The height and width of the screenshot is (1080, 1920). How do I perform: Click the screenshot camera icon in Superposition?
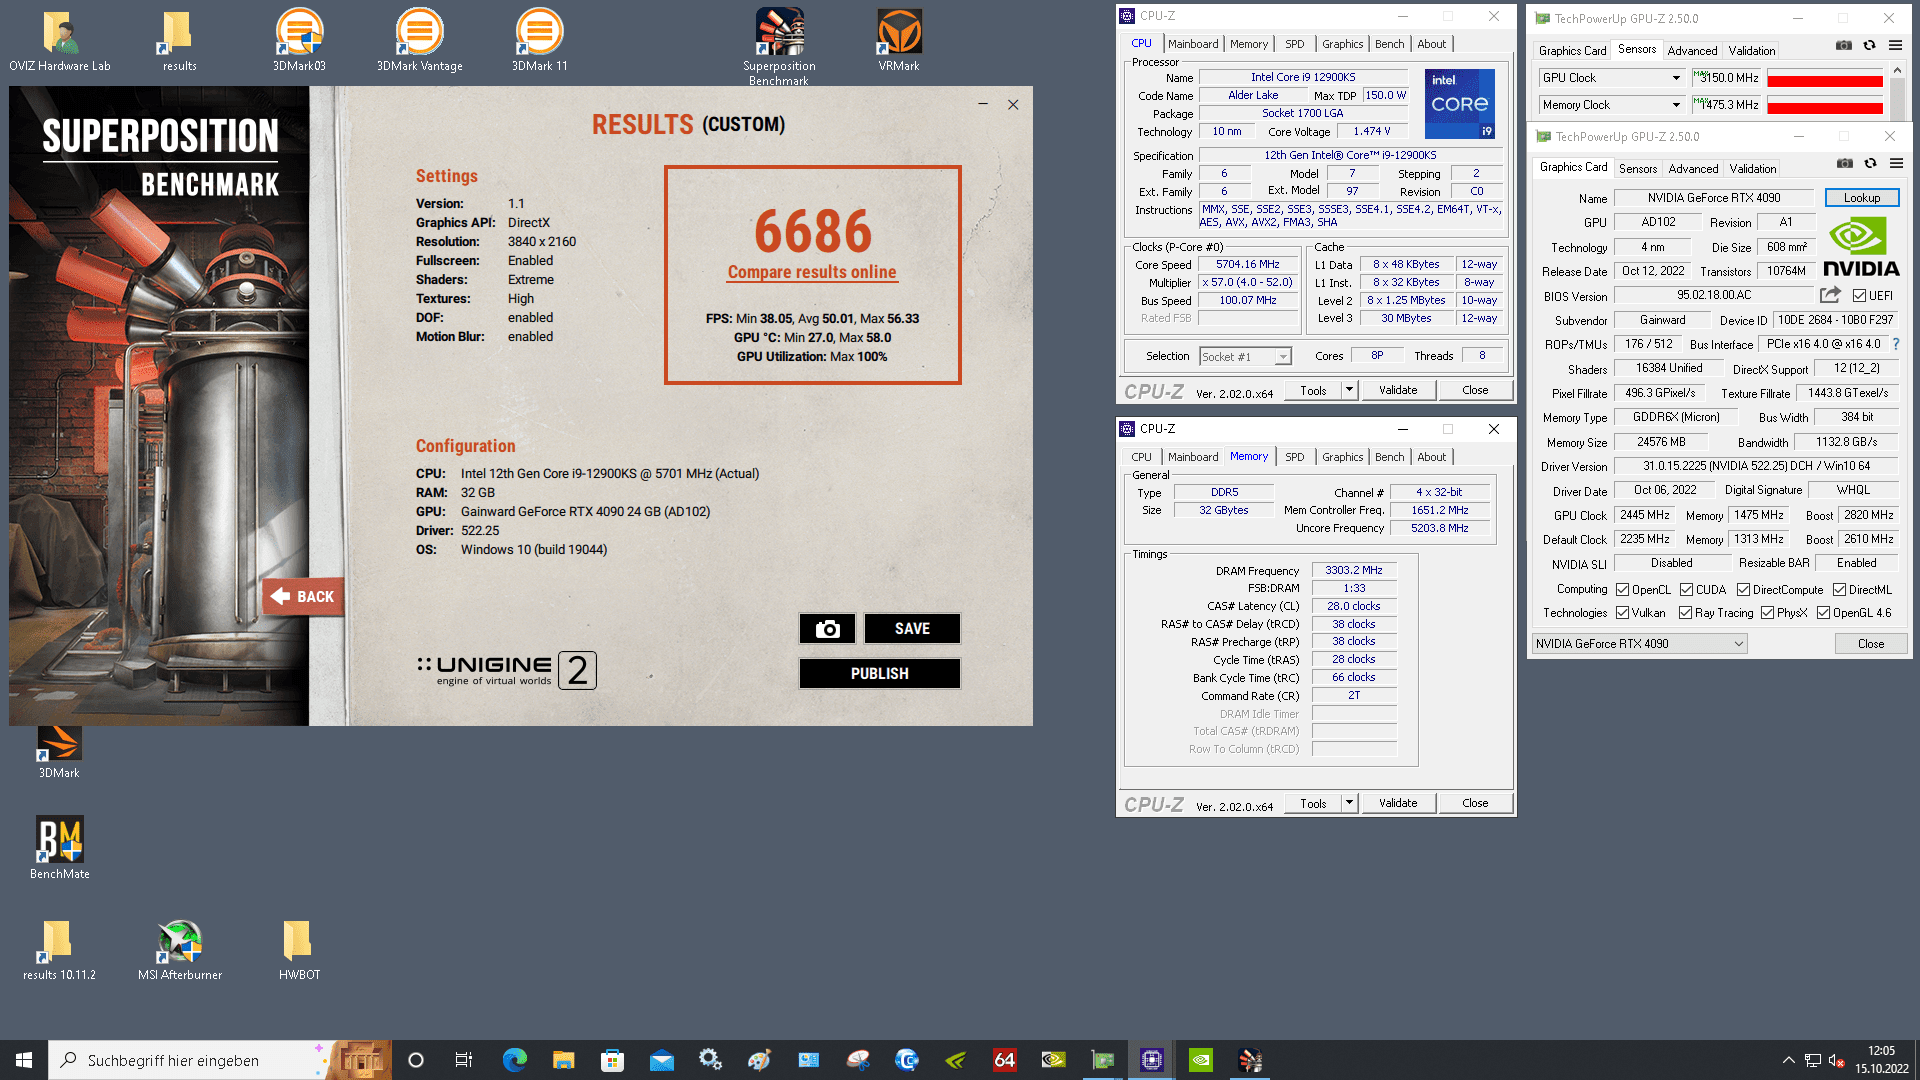pos(827,629)
